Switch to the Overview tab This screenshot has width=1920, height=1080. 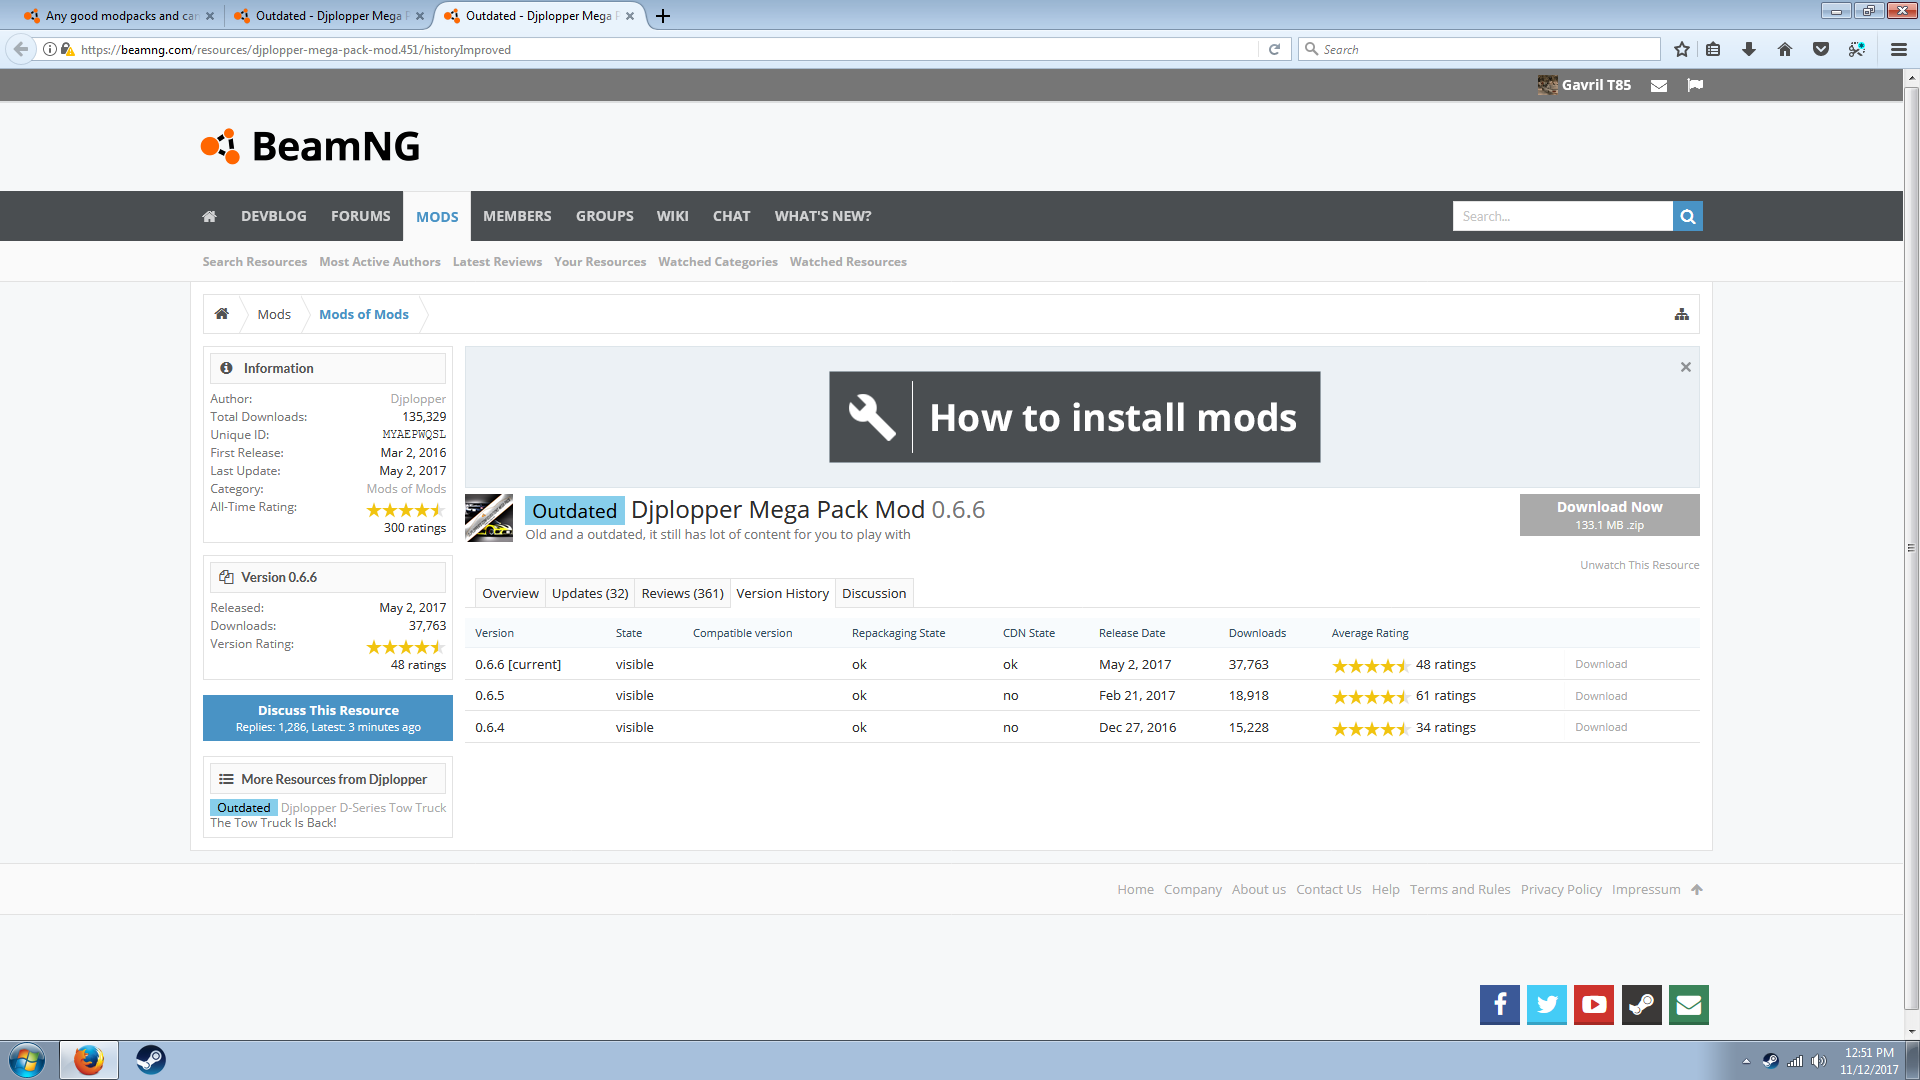(510, 593)
